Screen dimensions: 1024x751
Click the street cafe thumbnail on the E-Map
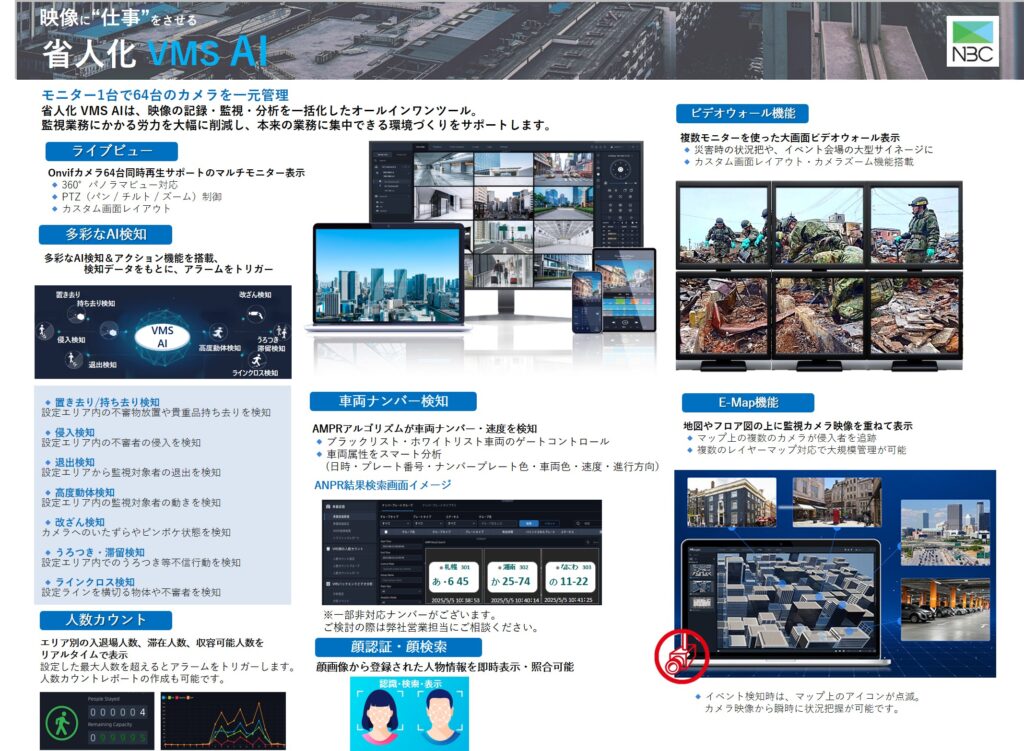click(837, 502)
